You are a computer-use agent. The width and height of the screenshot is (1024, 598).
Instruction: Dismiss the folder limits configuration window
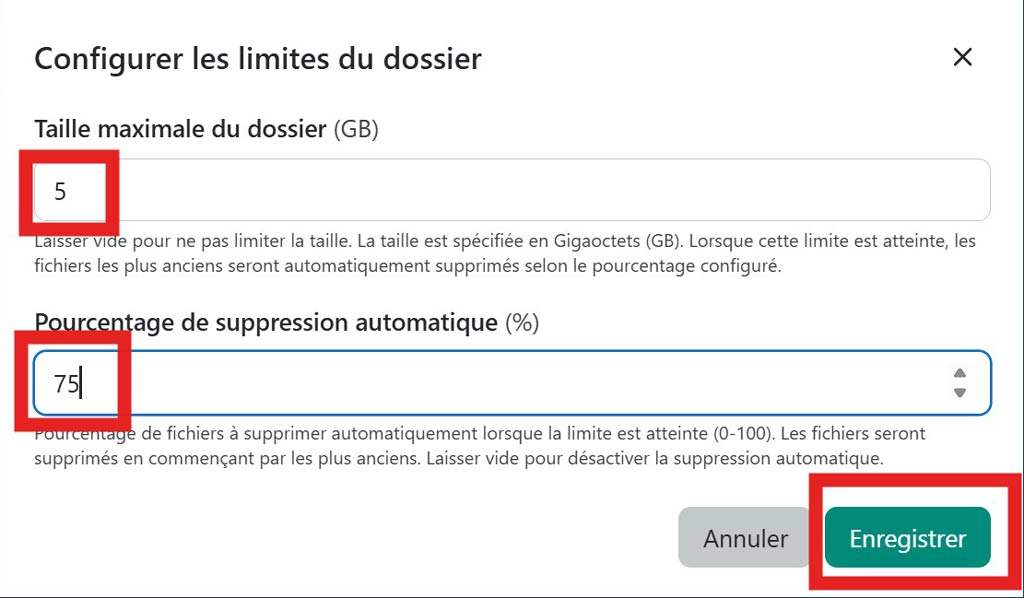(962, 57)
